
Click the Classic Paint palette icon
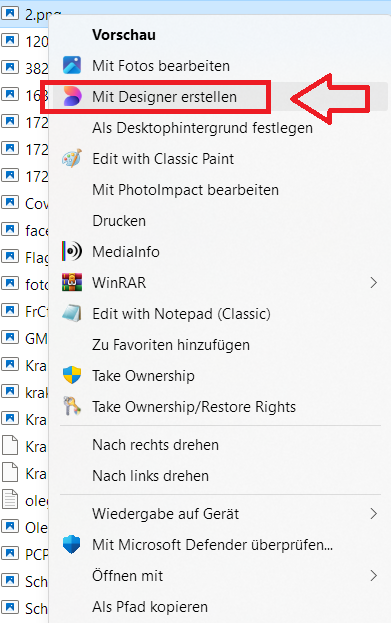click(72, 159)
